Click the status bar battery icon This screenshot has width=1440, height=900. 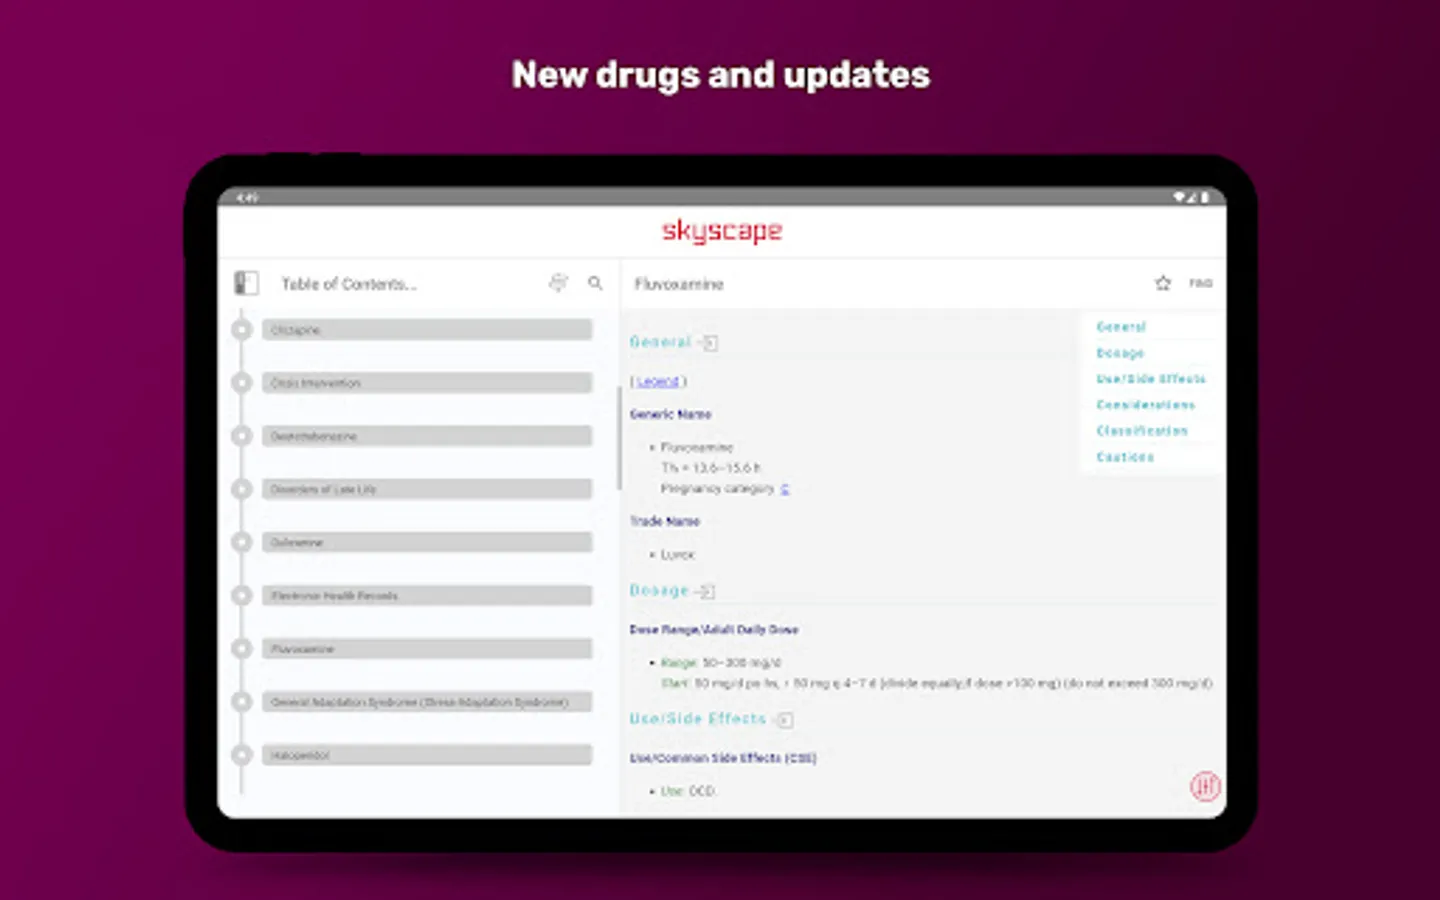(1206, 197)
